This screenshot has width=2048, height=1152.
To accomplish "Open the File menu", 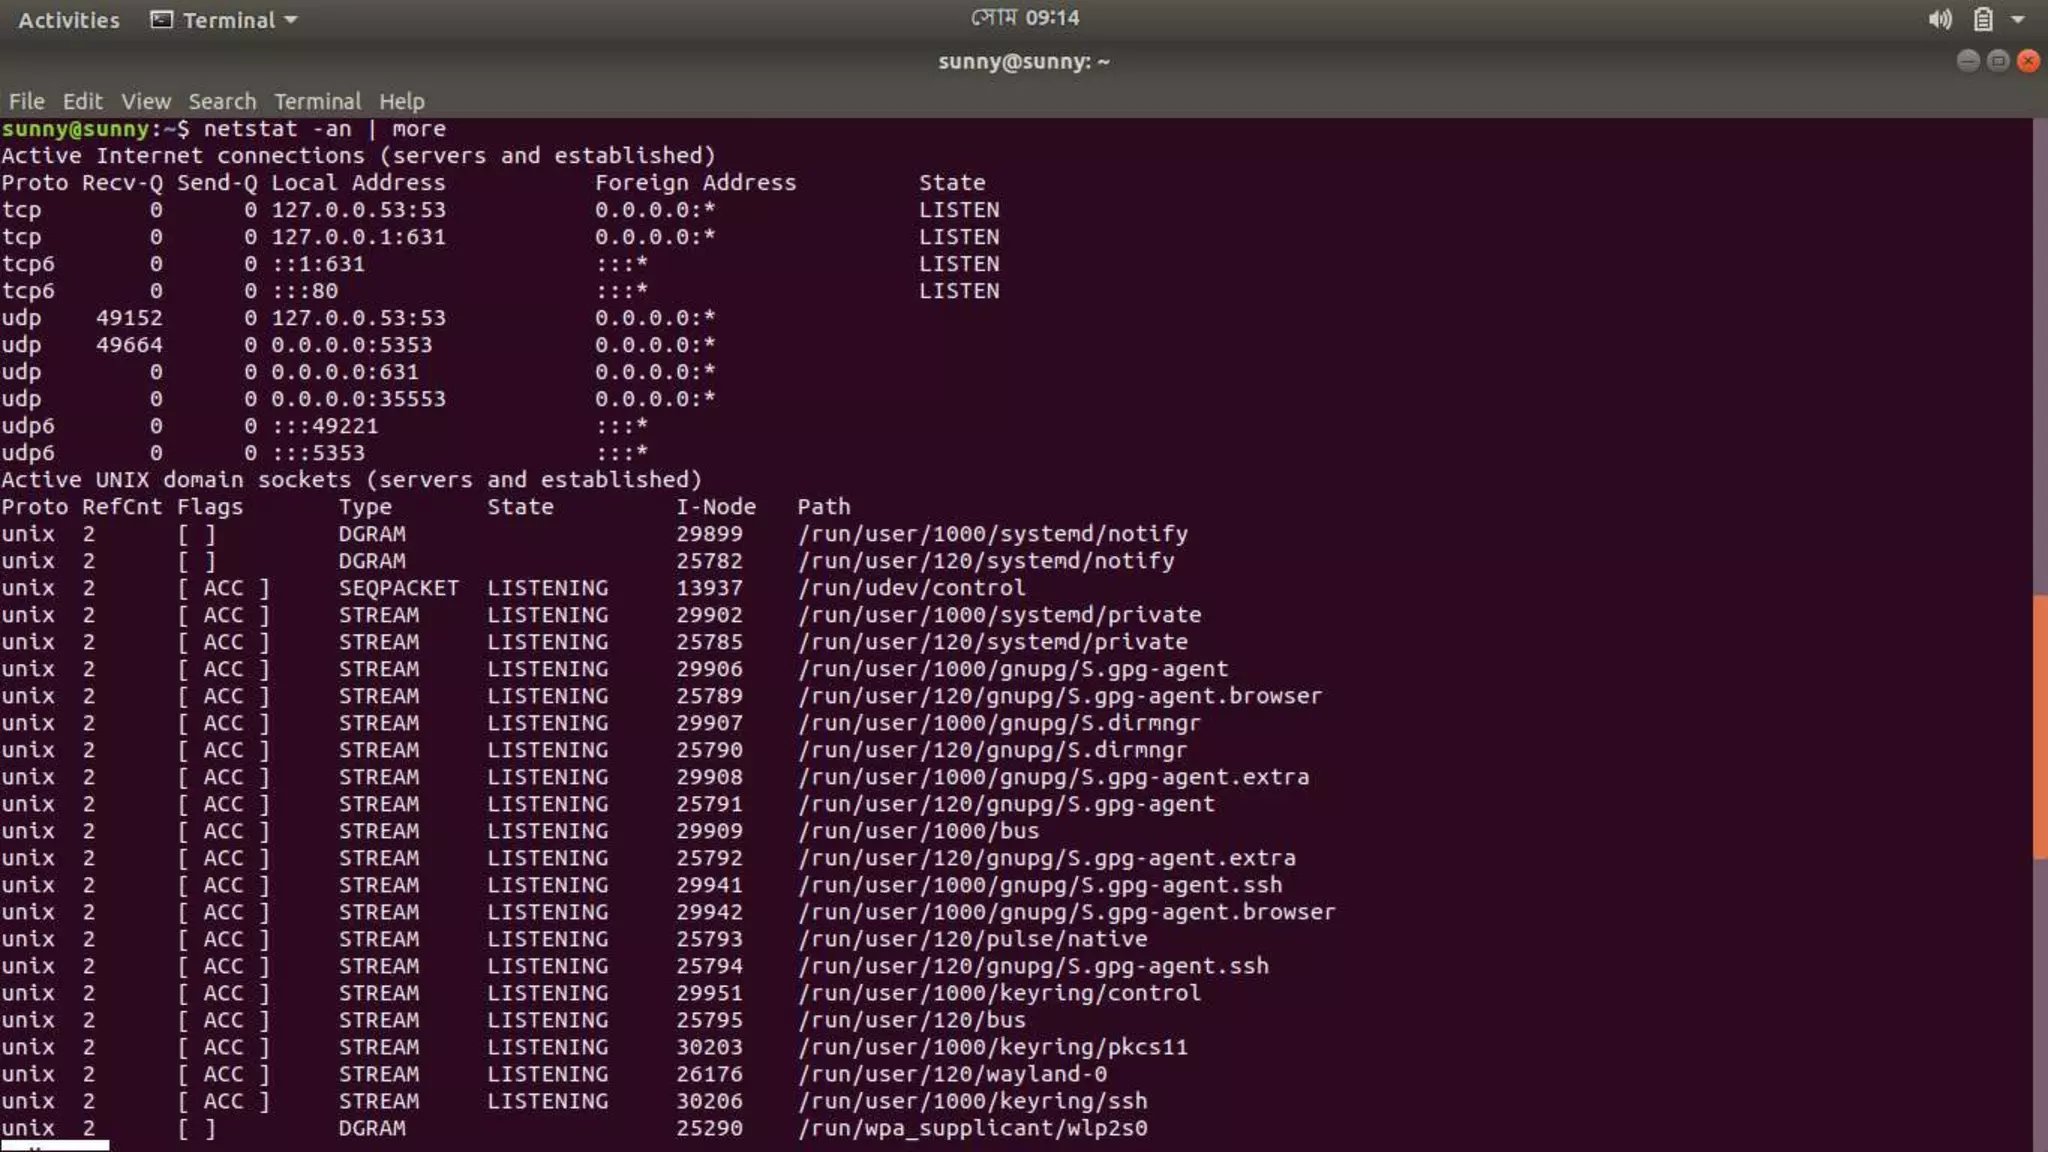I will pos(26,101).
